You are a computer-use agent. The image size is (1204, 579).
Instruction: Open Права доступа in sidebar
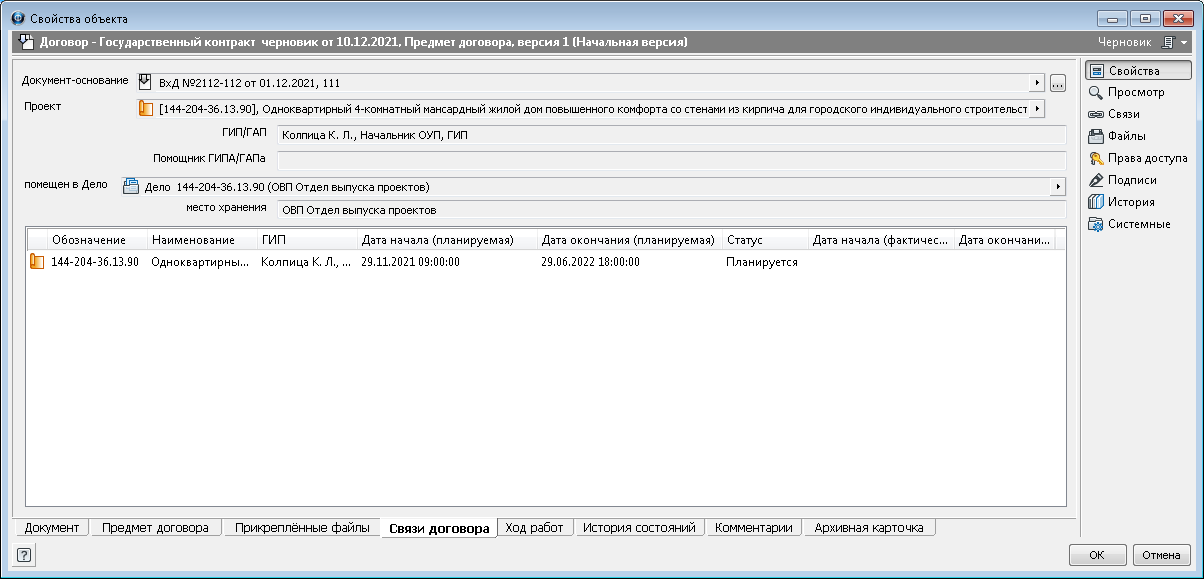click(1146, 158)
